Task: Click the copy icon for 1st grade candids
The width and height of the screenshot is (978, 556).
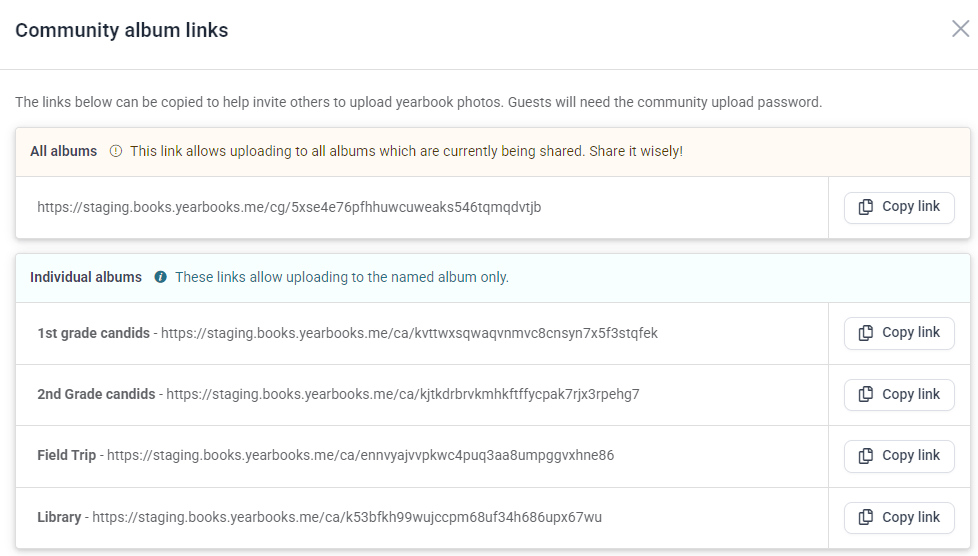Action: (x=865, y=333)
